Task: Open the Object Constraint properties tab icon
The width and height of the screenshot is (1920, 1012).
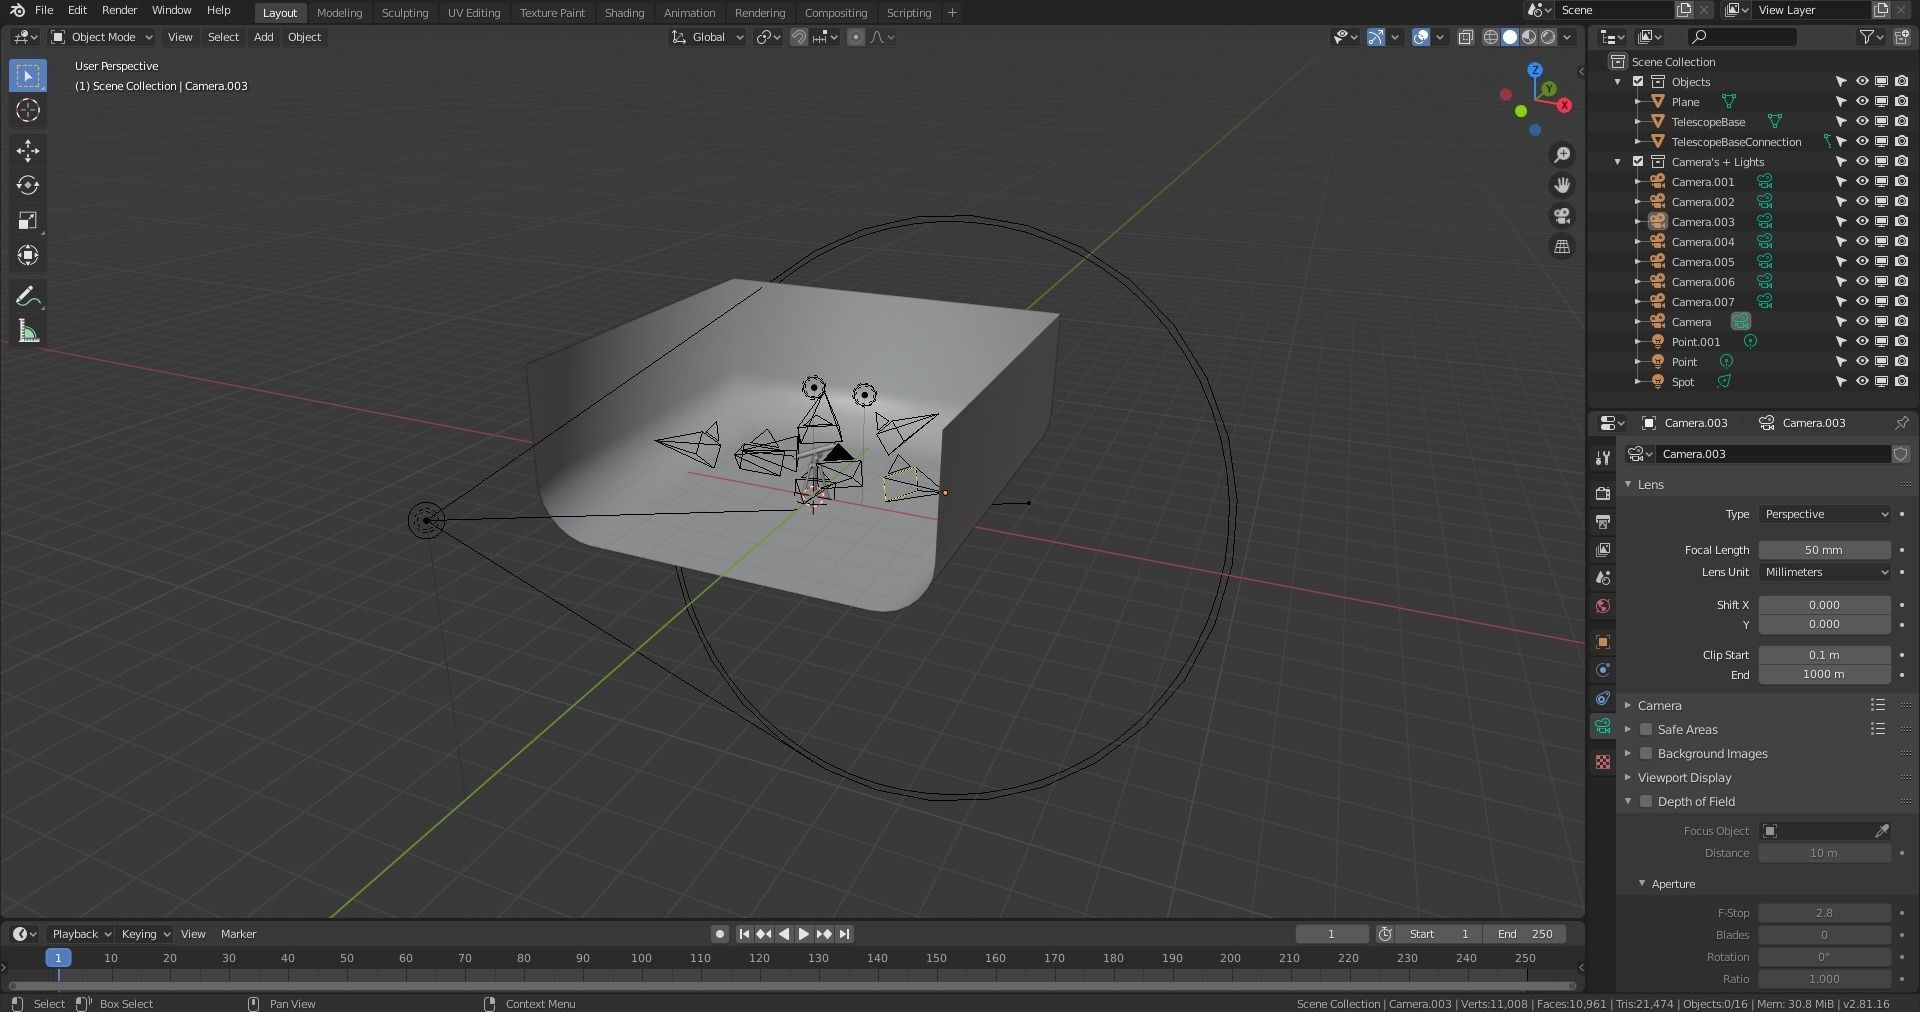Action: (x=1603, y=698)
